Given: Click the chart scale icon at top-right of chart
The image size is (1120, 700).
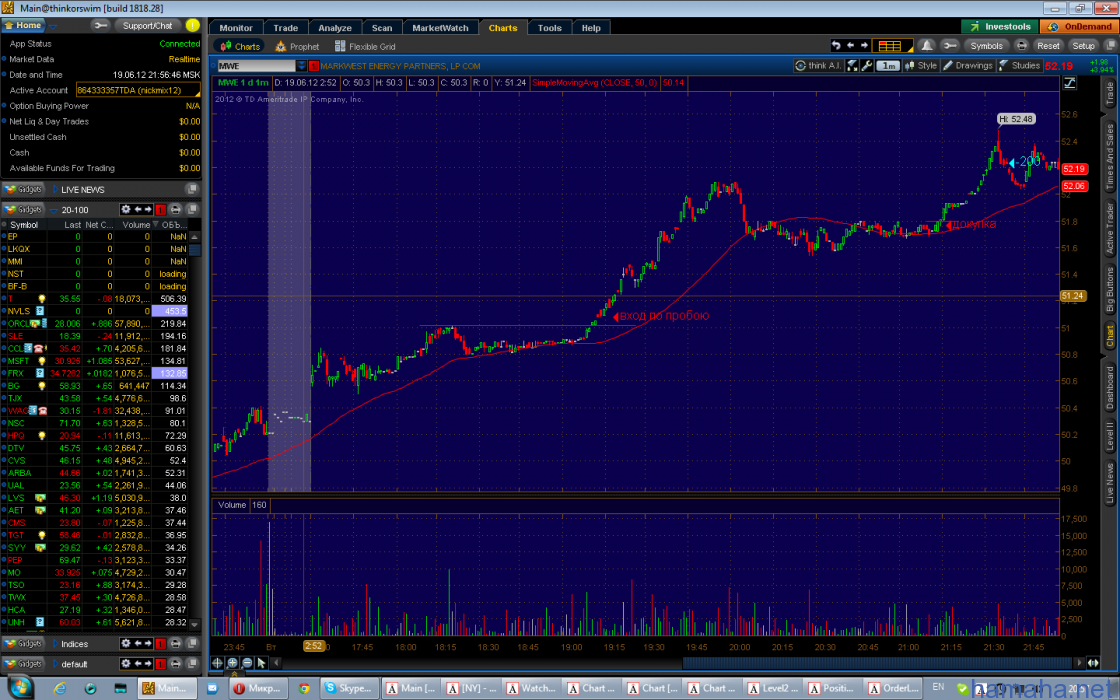Looking at the screenshot, I should (x=1069, y=84).
